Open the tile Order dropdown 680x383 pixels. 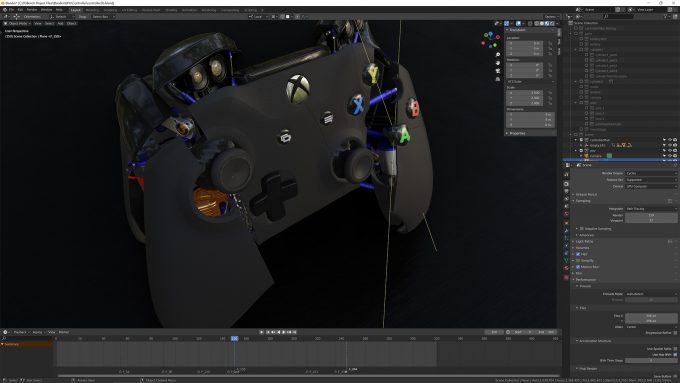(x=651, y=327)
